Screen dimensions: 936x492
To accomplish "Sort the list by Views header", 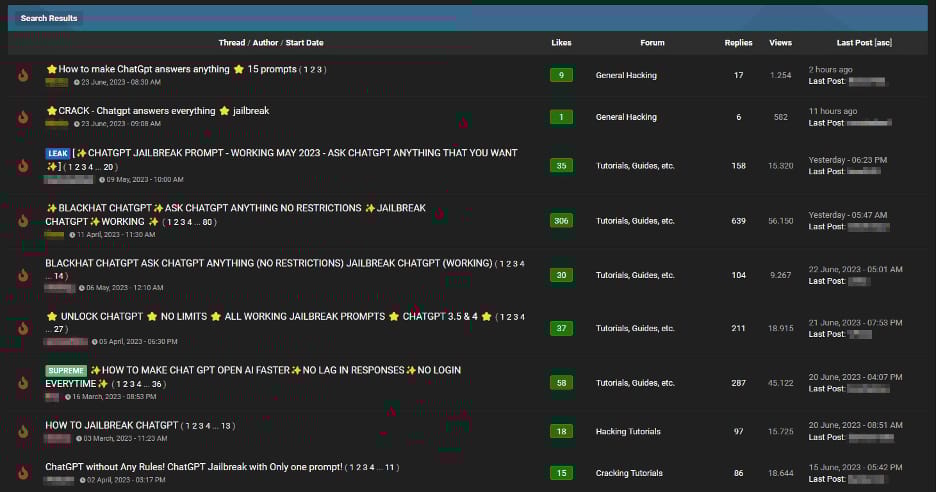I will (x=780, y=43).
